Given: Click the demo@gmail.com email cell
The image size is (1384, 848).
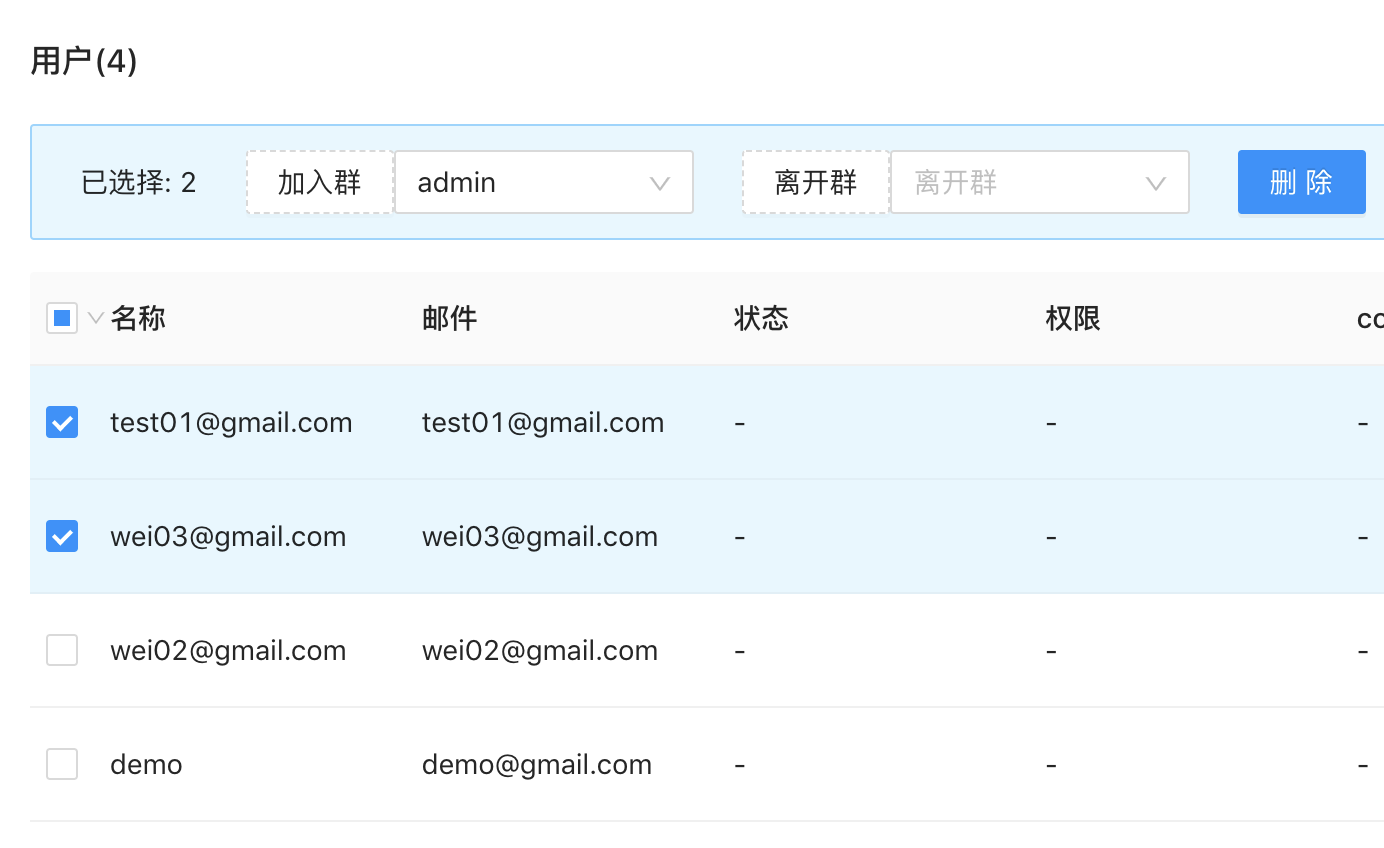Looking at the screenshot, I should click(537, 764).
